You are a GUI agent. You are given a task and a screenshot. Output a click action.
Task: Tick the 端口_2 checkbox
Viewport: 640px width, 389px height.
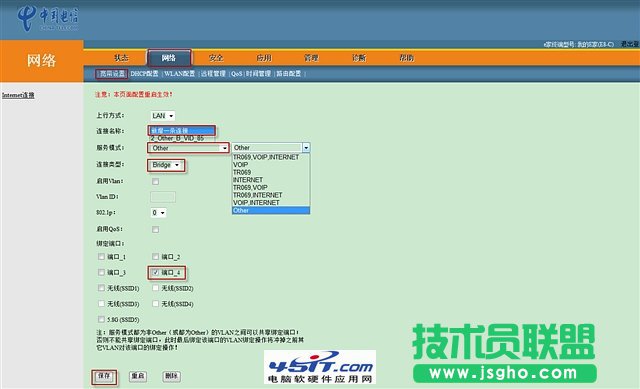tap(156, 256)
